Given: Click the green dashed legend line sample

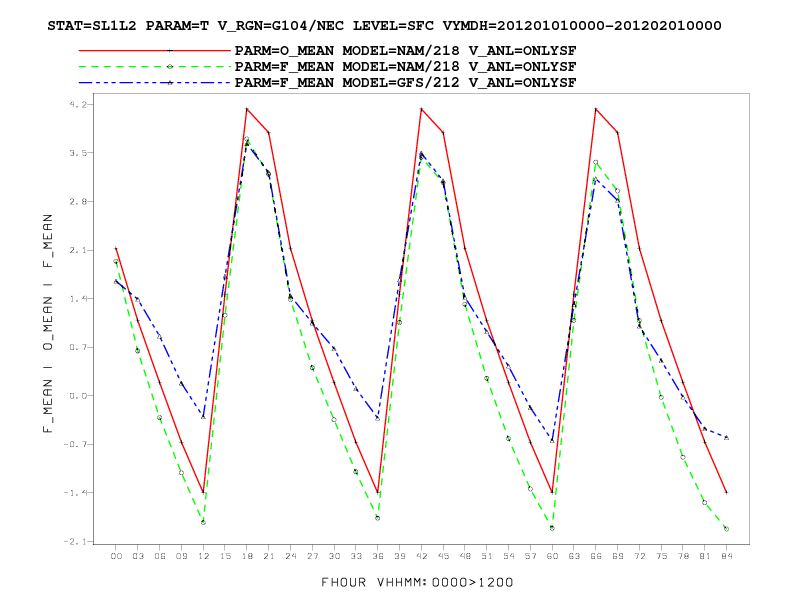Looking at the screenshot, I should [155, 67].
